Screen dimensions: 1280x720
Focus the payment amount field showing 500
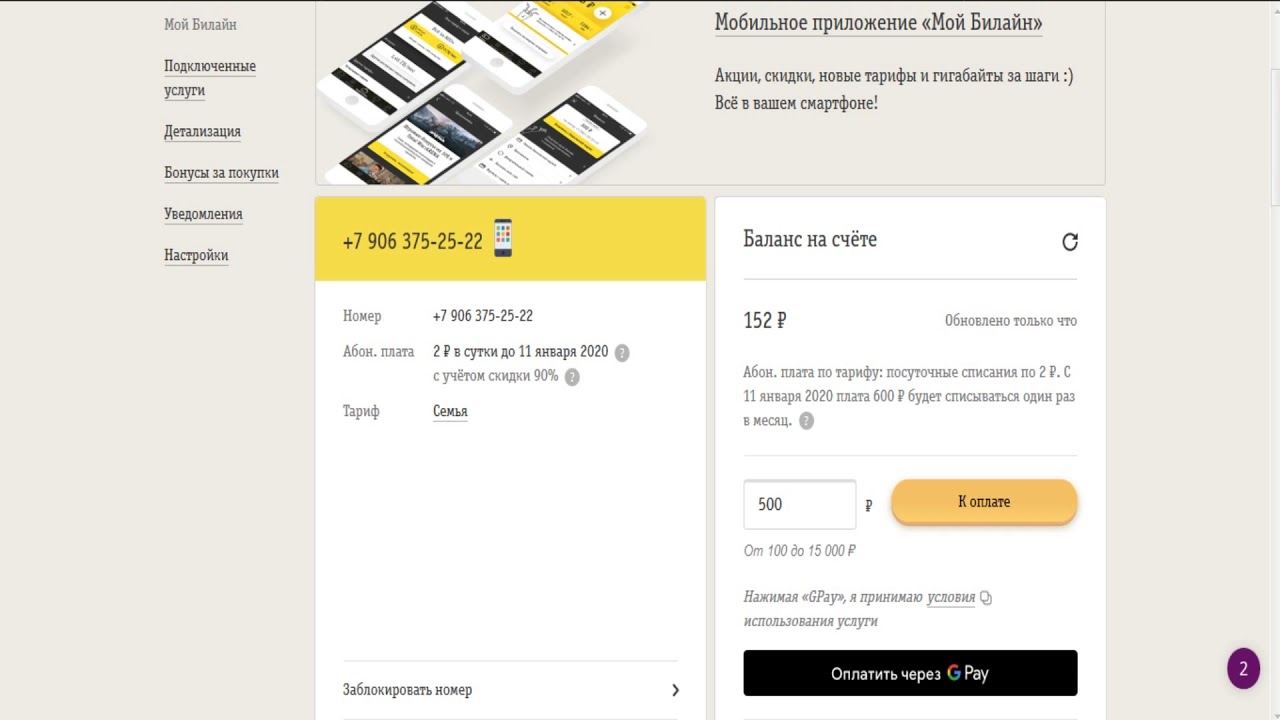(x=800, y=504)
